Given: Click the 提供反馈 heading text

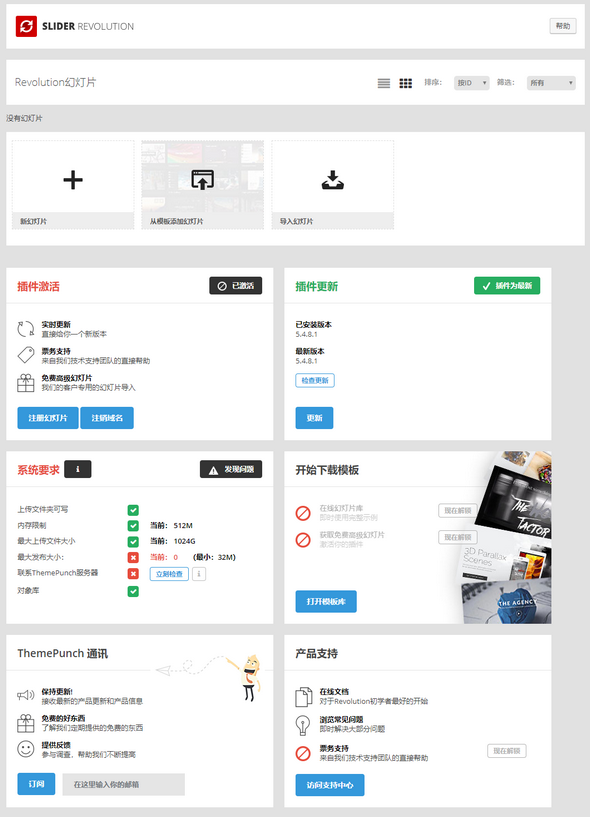Looking at the screenshot, I should 56,745.
